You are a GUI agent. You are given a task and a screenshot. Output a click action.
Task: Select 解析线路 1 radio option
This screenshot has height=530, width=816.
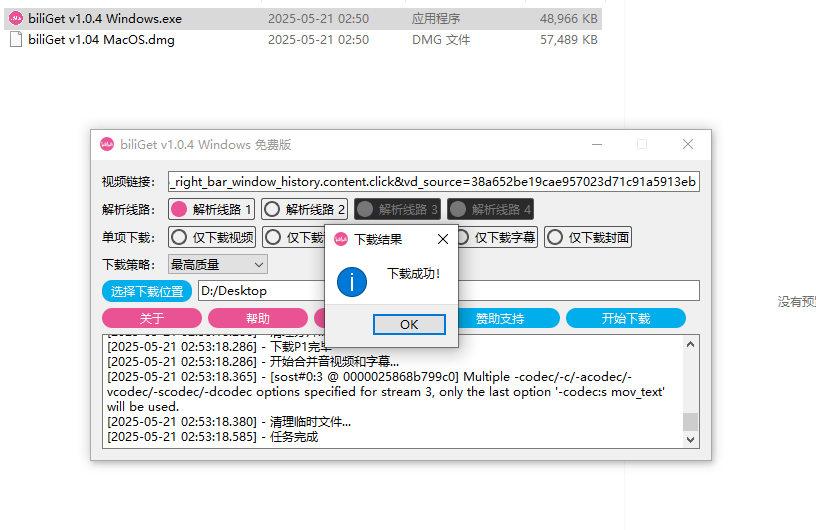[x=211, y=209]
